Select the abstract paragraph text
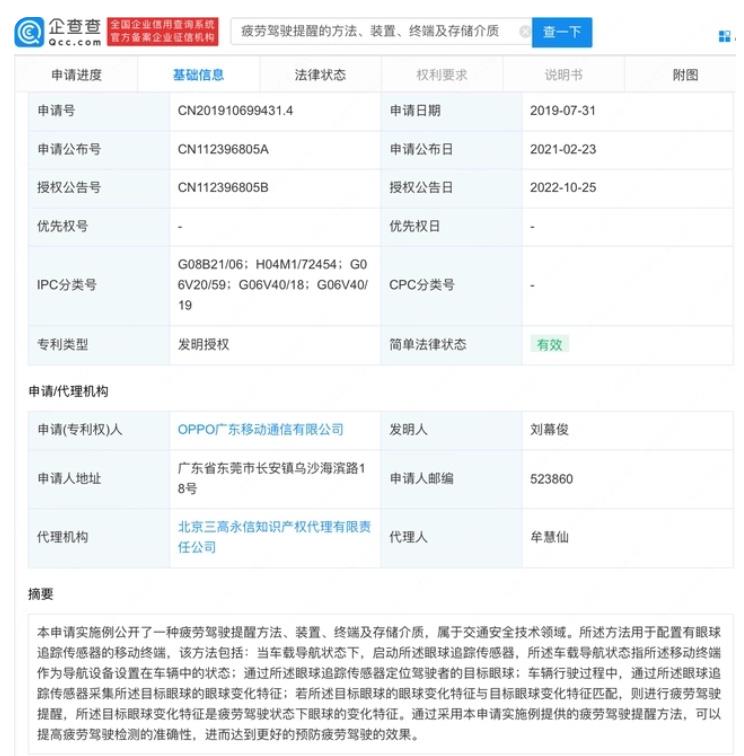Viewport: 744px width, 756px height. (x=379, y=683)
